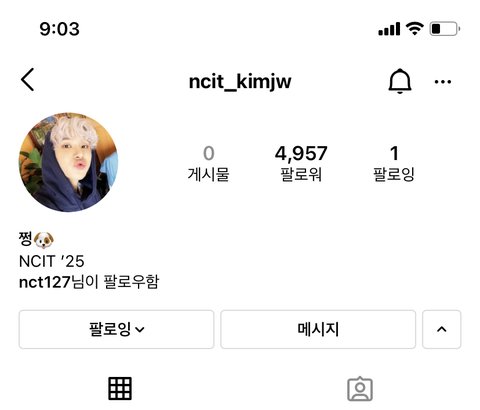Tap the 0 게시물 count
Viewport: 480px width, 410px height.
point(208,163)
